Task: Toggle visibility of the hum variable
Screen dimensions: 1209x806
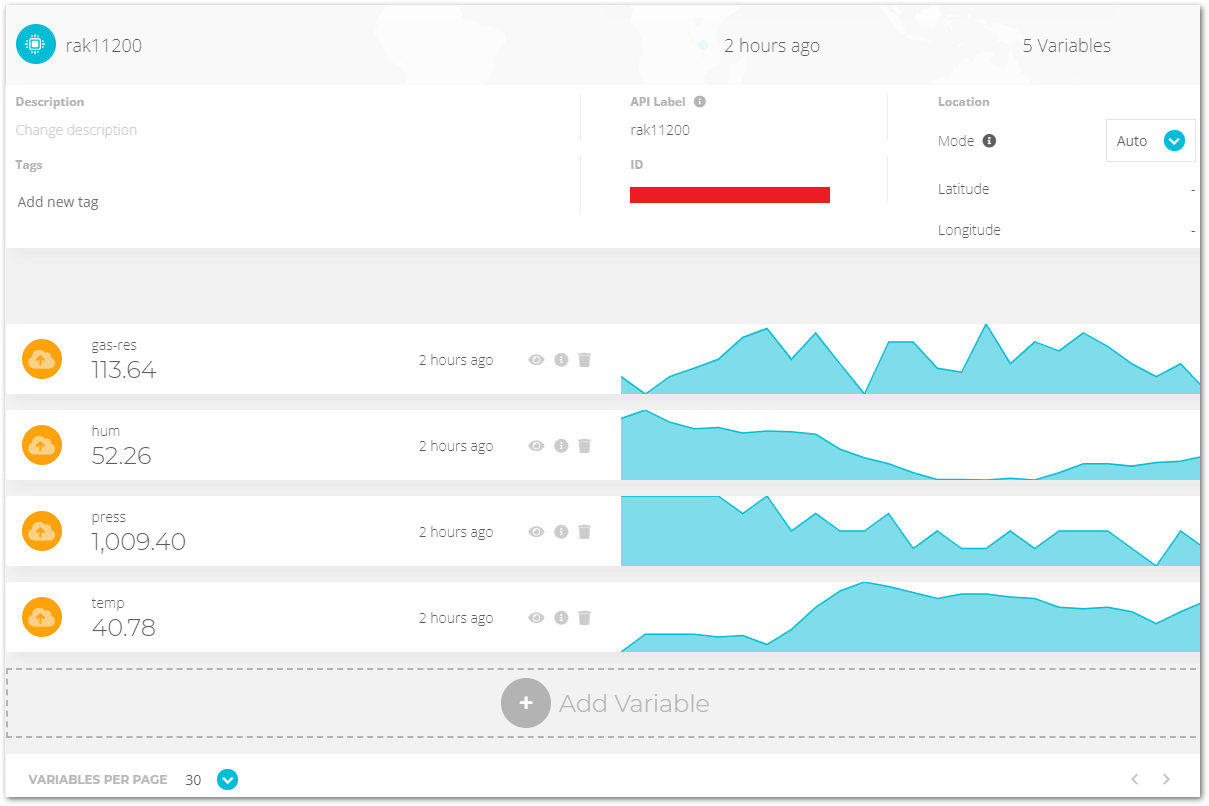Action: pyautogui.click(x=536, y=445)
